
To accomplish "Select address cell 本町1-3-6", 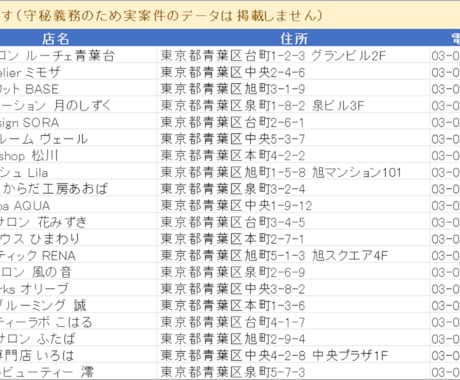I will pyautogui.click(x=293, y=305).
